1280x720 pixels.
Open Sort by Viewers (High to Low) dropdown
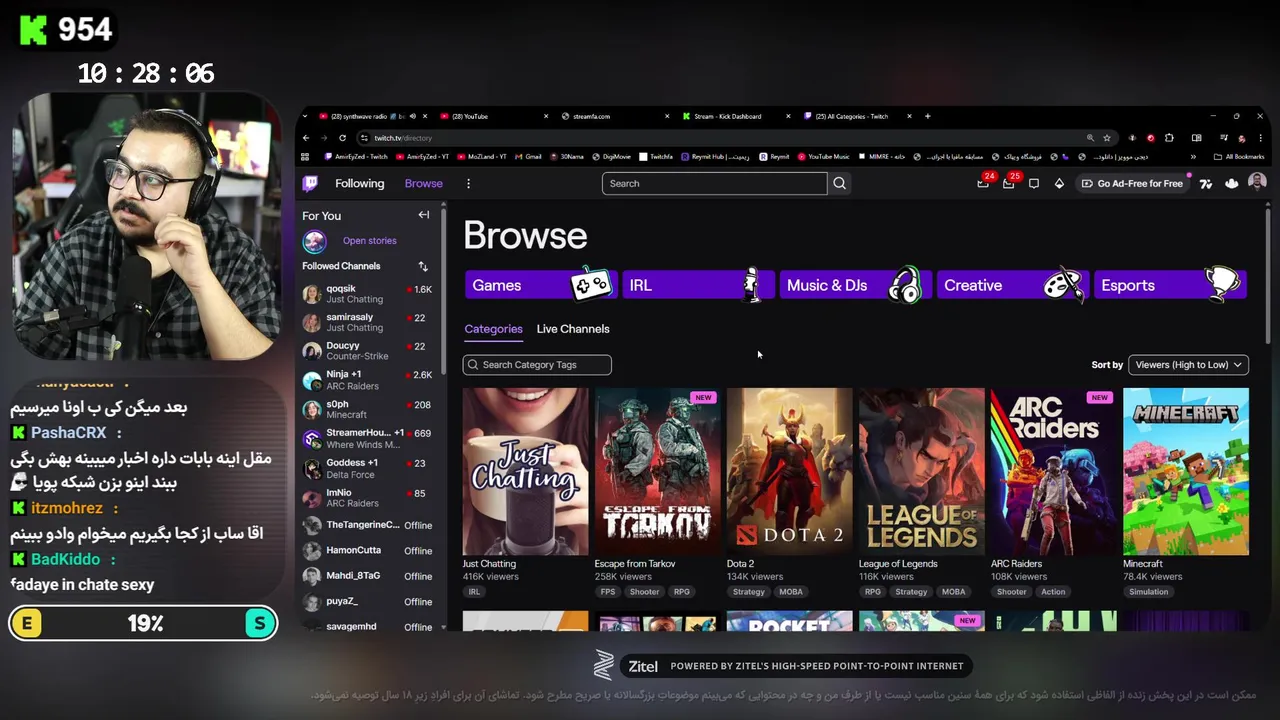pyautogui.click(x=1188, y=365)
